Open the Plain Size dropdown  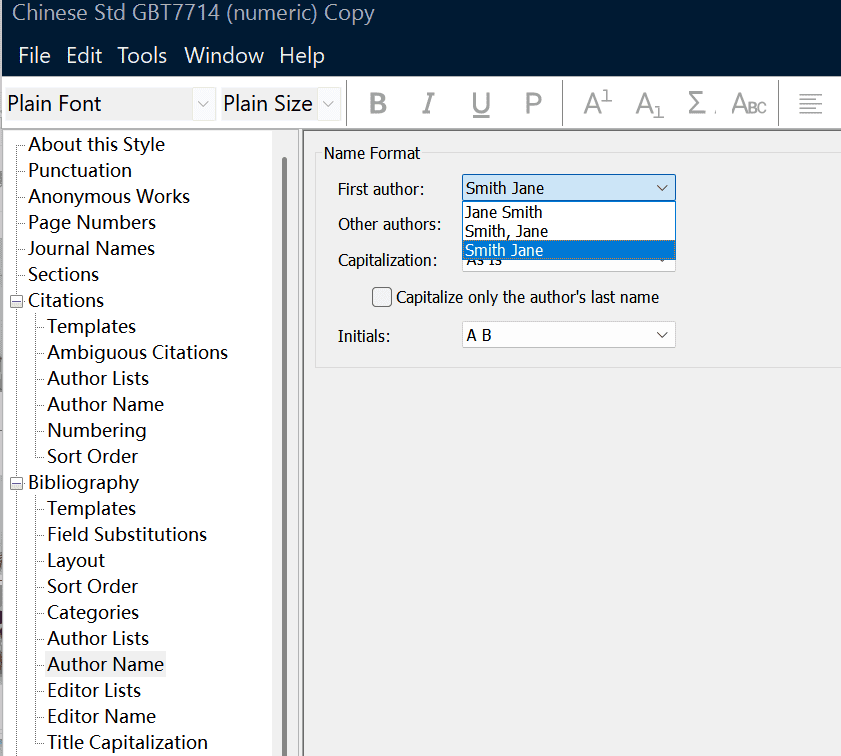(x=328, y=104)
